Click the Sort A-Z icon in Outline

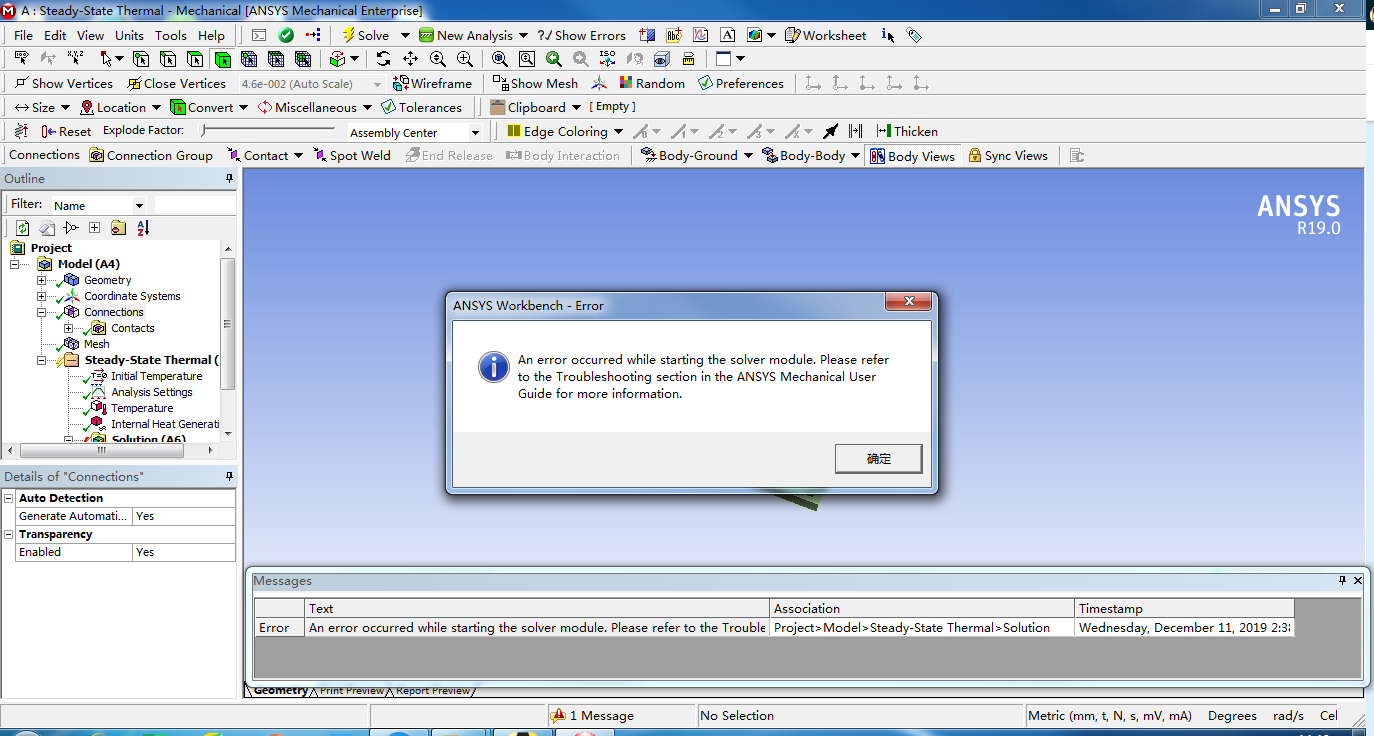(x=143, y=228)
